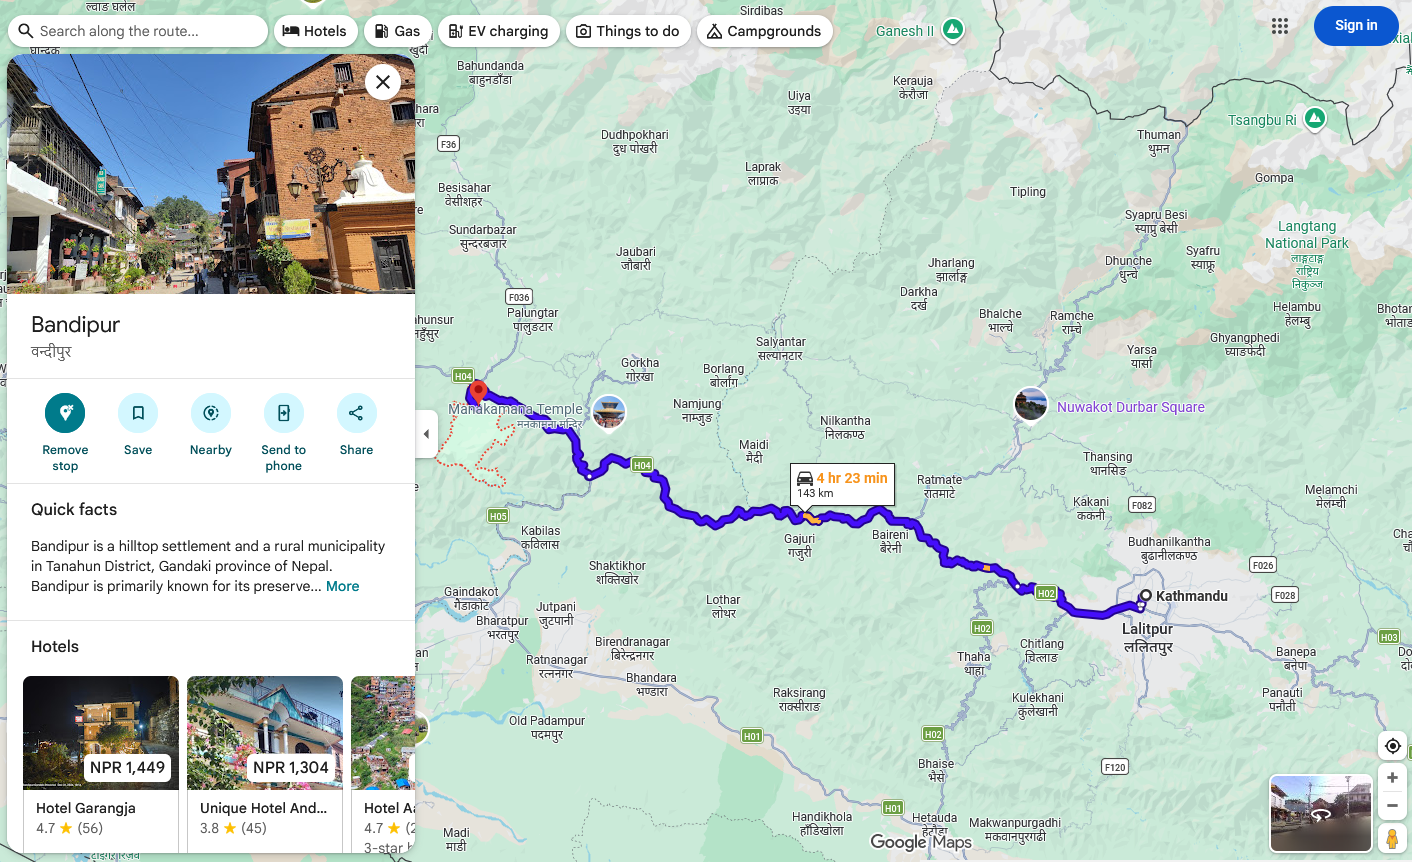Select the Things to do chip
1412x862 pixels.
point(628,31)
